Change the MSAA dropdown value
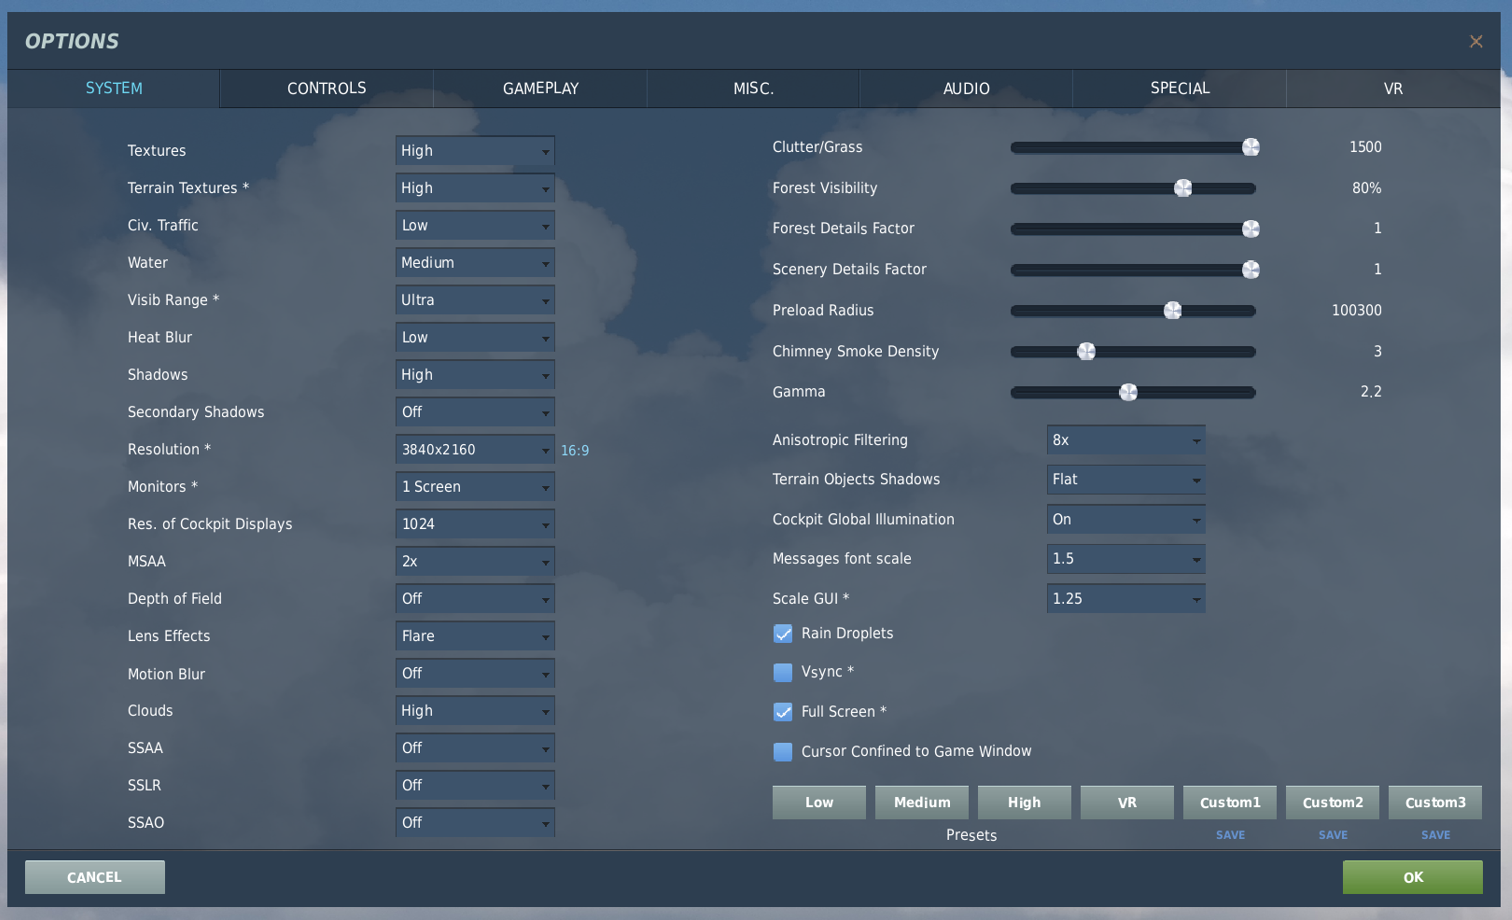This screenshot has width=1512, height=920. (x=475, y=562)
